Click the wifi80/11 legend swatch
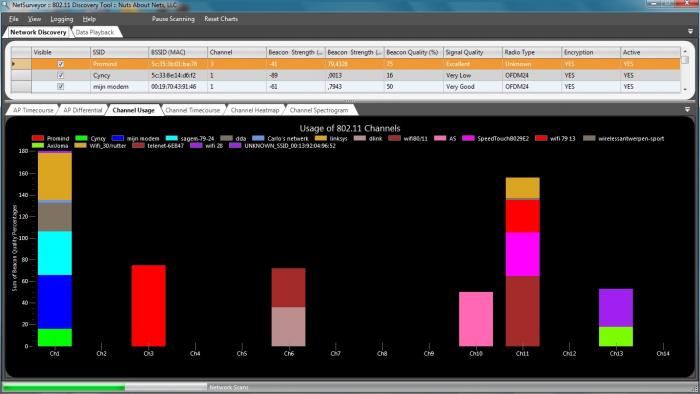This screenshot has width=700, height=394. point(394,138)
